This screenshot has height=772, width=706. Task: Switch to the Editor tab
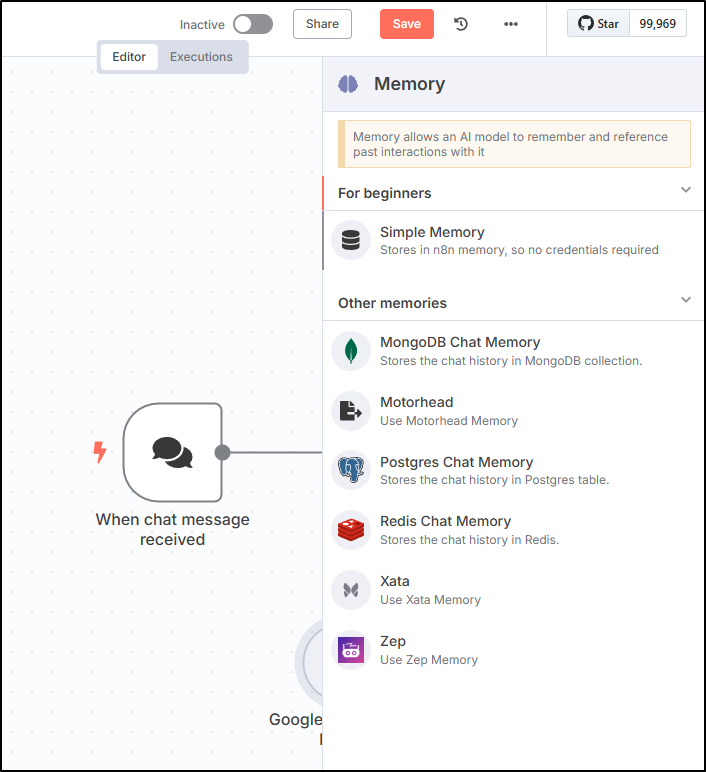pyautogui.click(x=129, y=57)
